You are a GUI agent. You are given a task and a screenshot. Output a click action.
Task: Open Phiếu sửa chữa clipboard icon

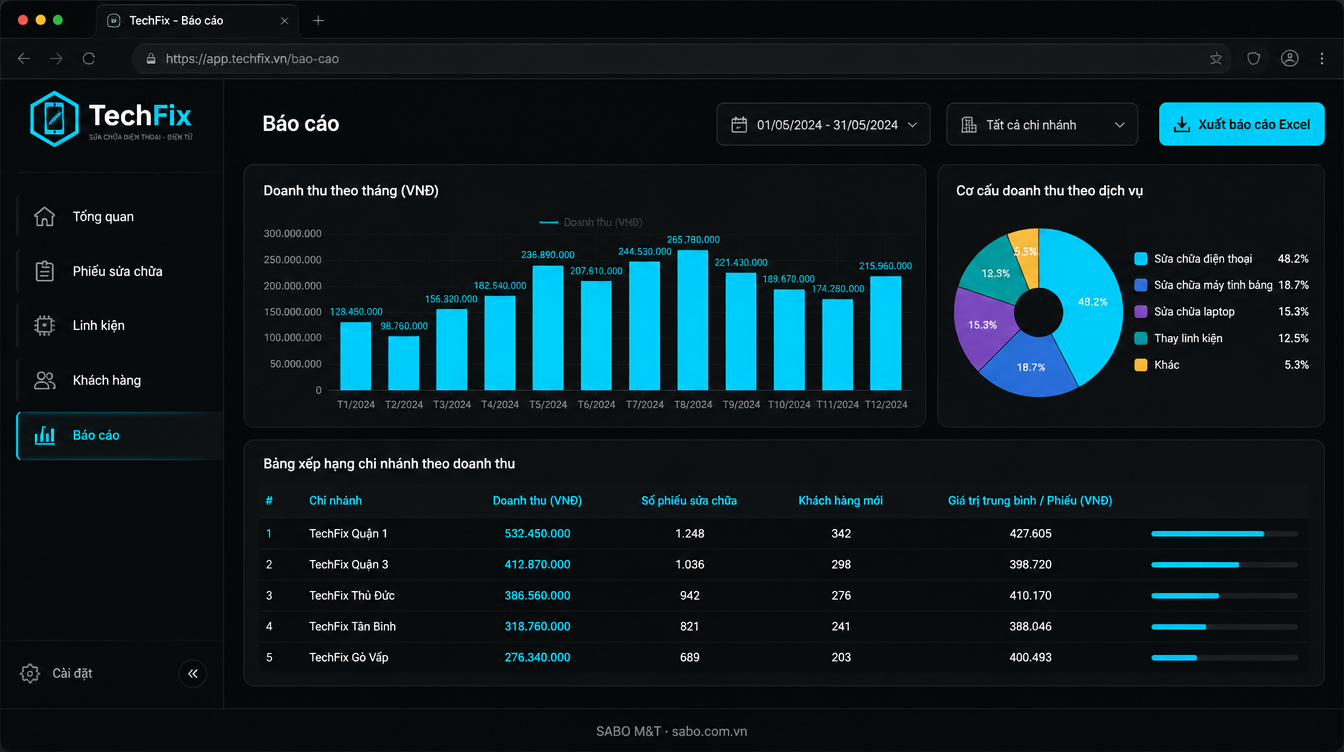[x=44, y=271]
